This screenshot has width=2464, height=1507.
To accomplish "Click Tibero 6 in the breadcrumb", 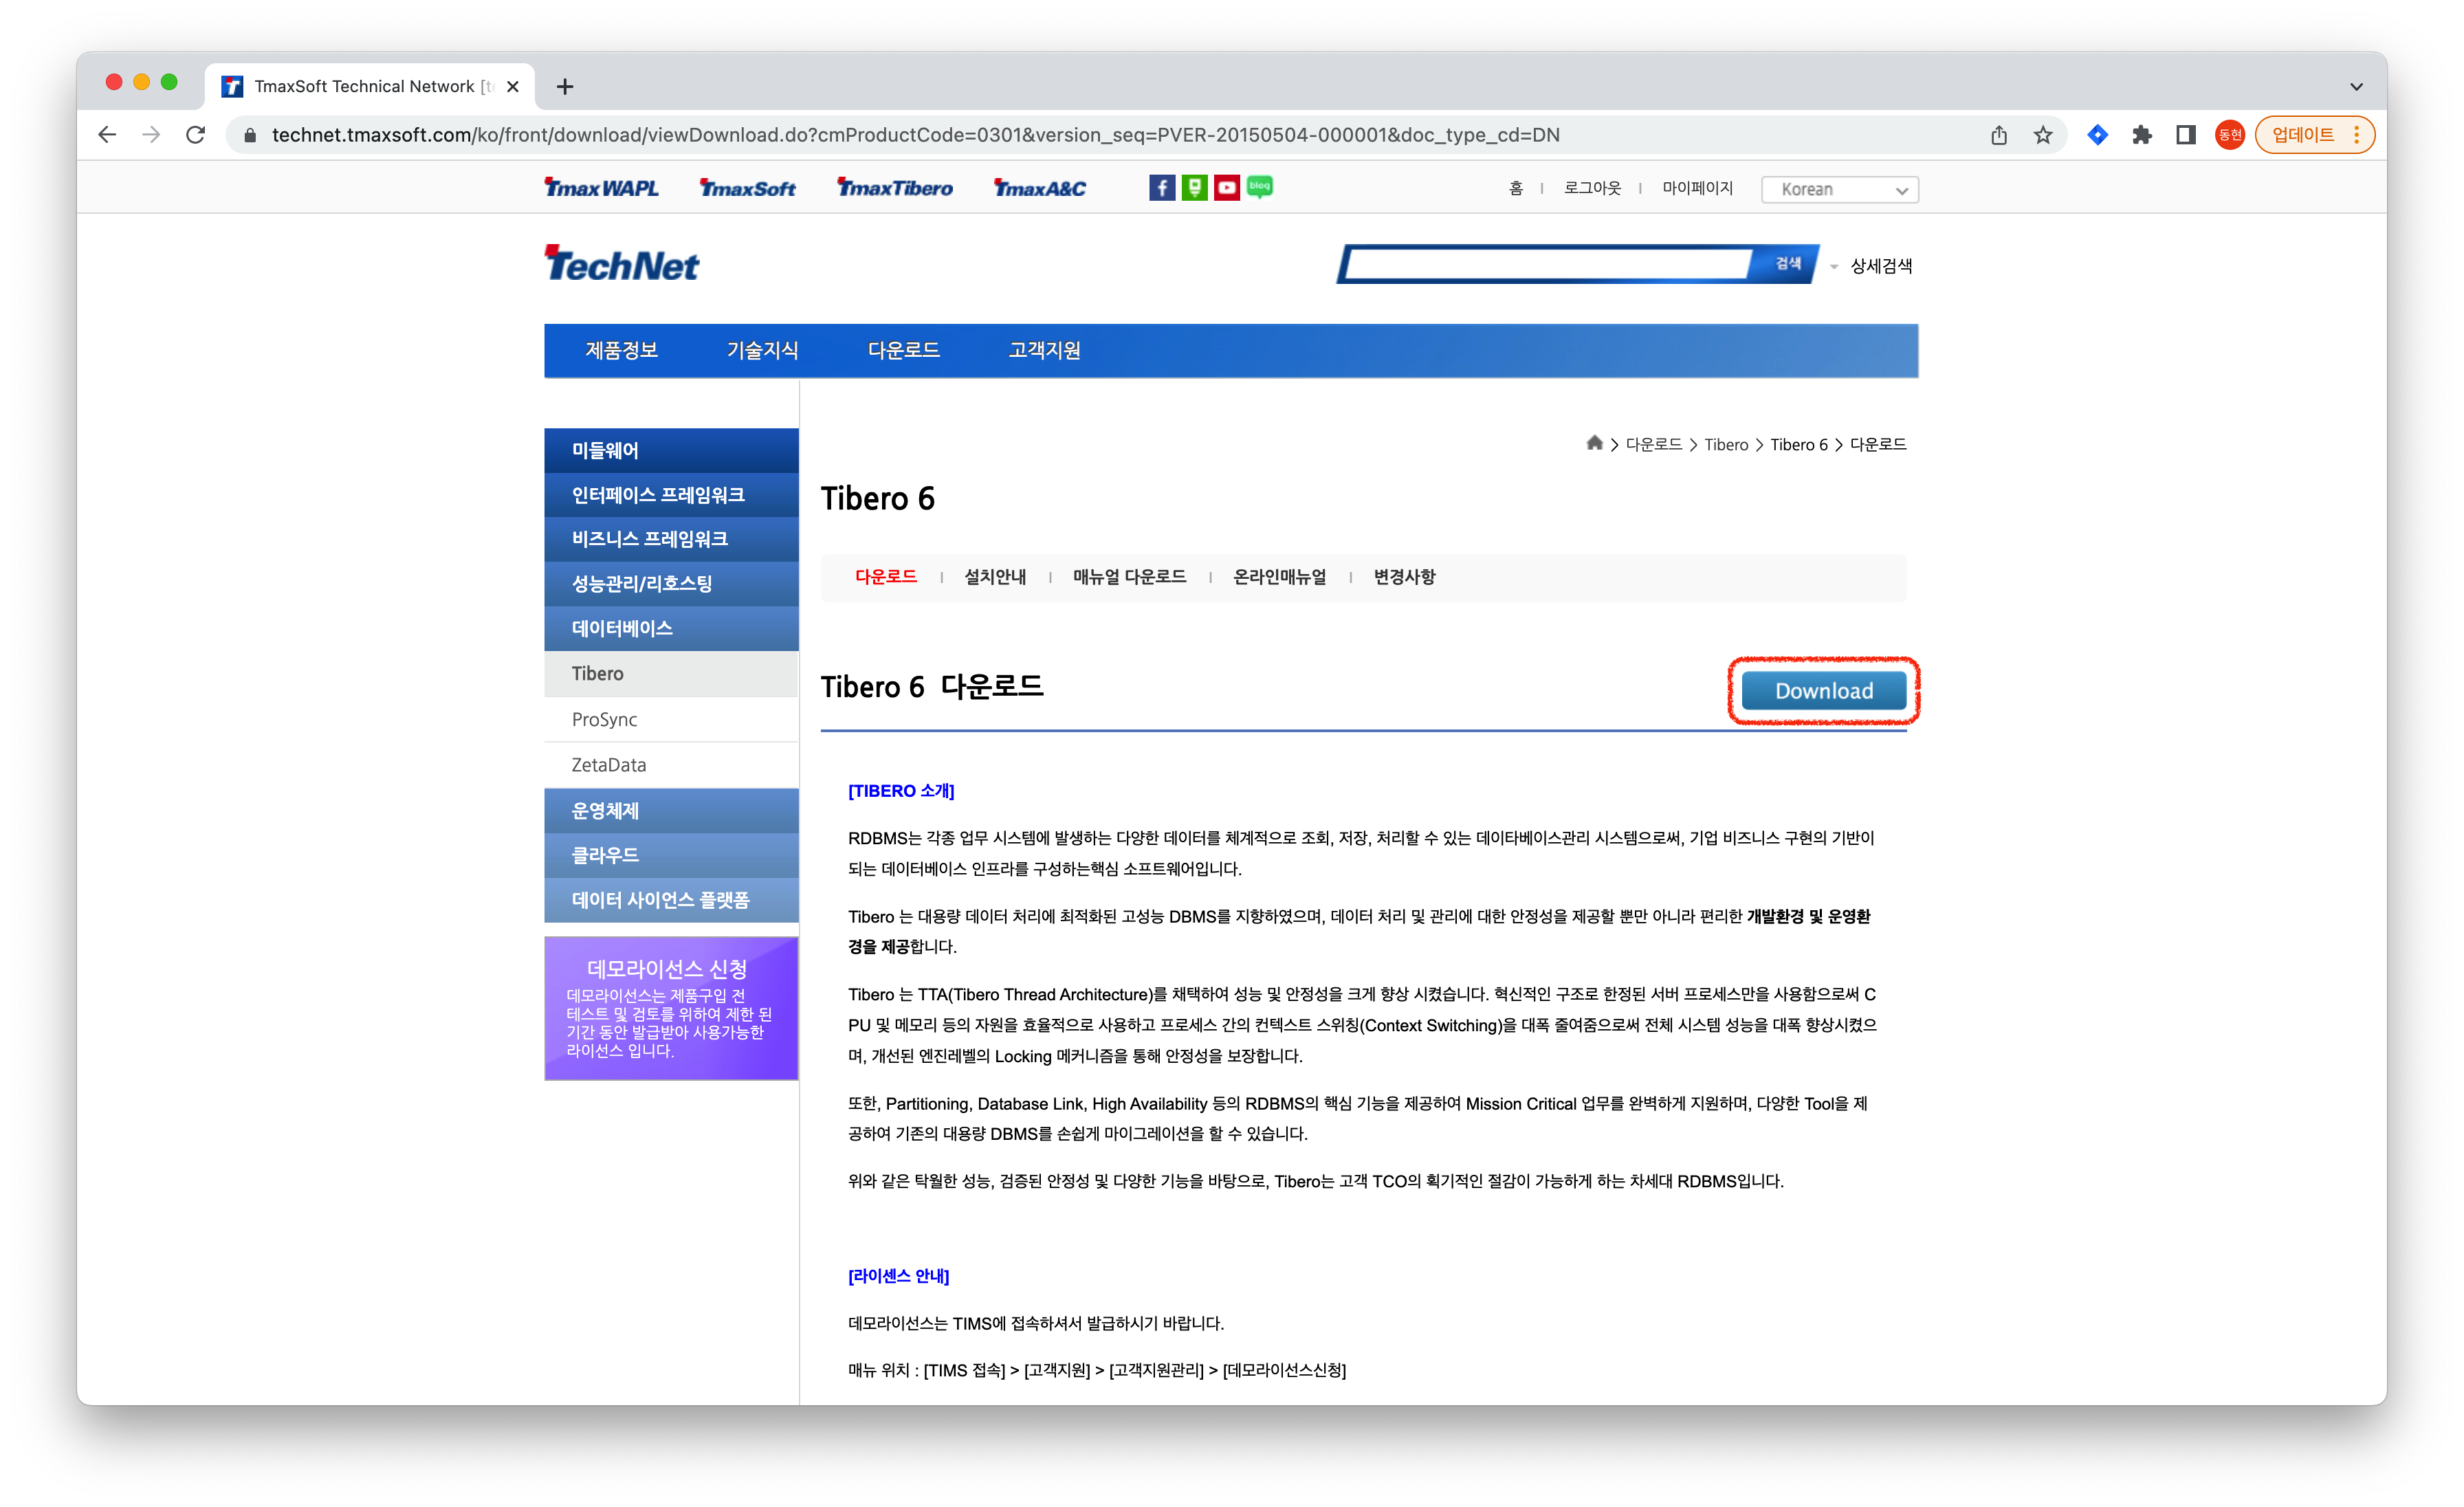I will [x=1798, y=444].
